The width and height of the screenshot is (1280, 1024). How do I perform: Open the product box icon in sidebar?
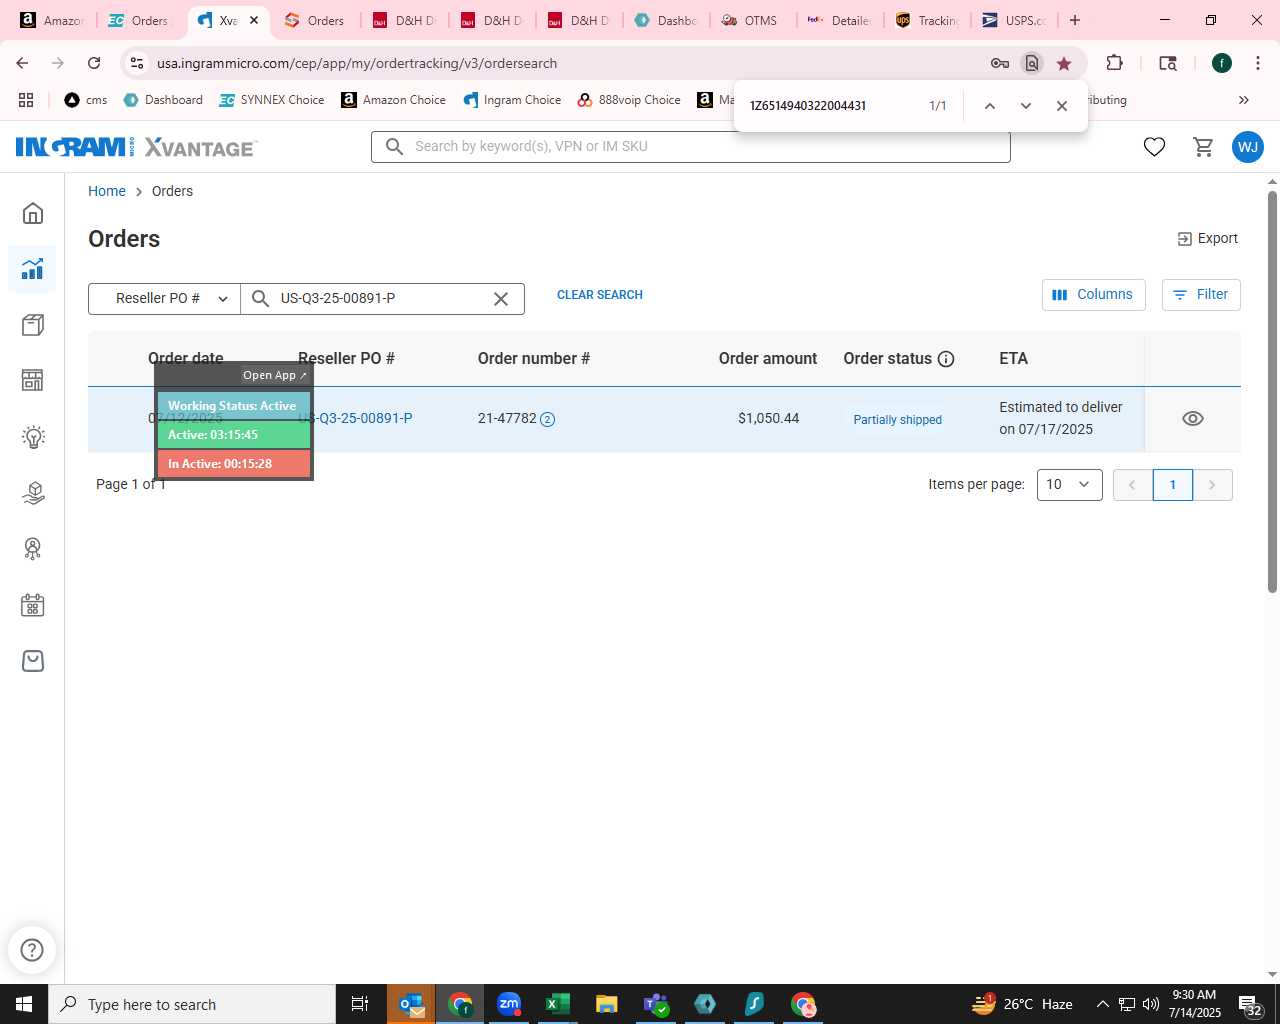coord(33,325)
